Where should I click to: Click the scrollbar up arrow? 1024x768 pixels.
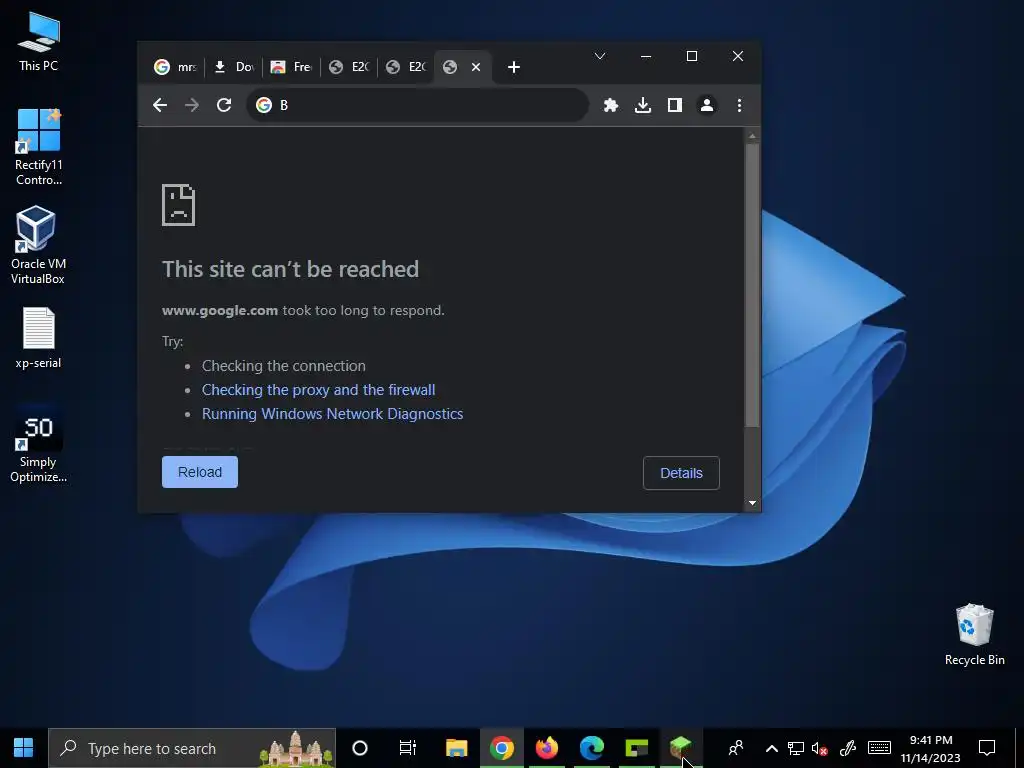752,136
